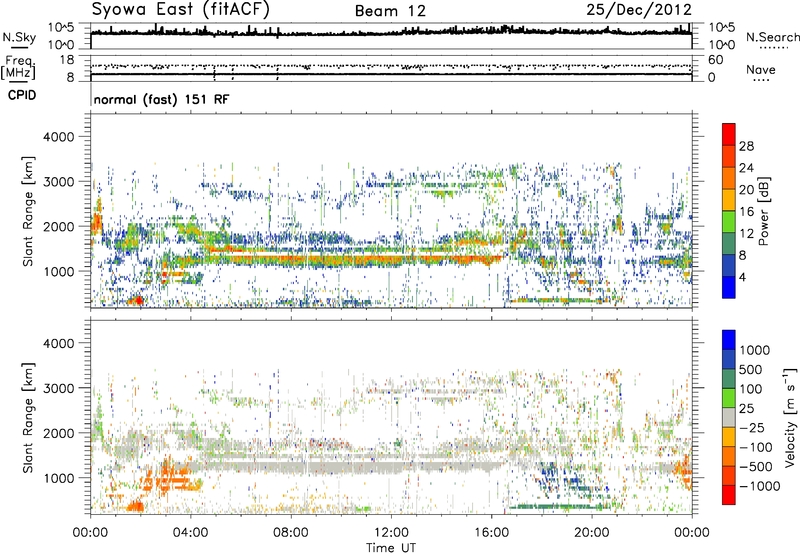Click the power colorbar
This screenshot has width=800, height=554.
point(729,211)
